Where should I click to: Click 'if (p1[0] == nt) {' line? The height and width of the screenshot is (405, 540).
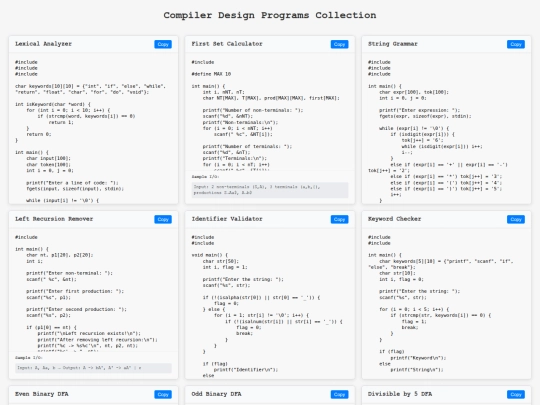pyautogui.click(x=51, y=327)
